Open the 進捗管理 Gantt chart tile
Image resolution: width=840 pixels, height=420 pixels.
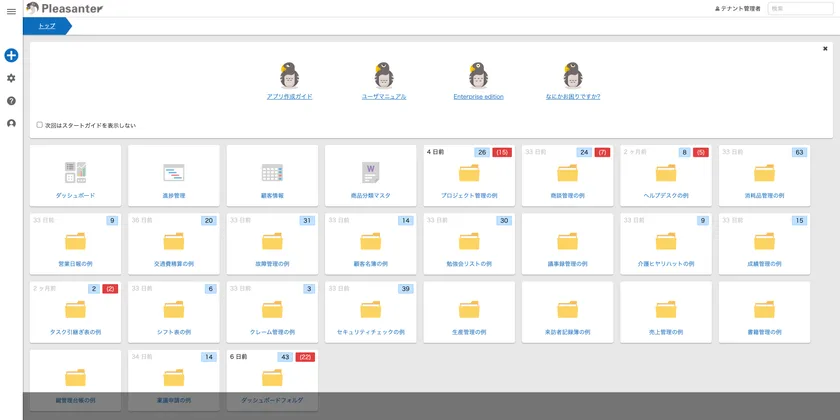[x=174, y=175]
